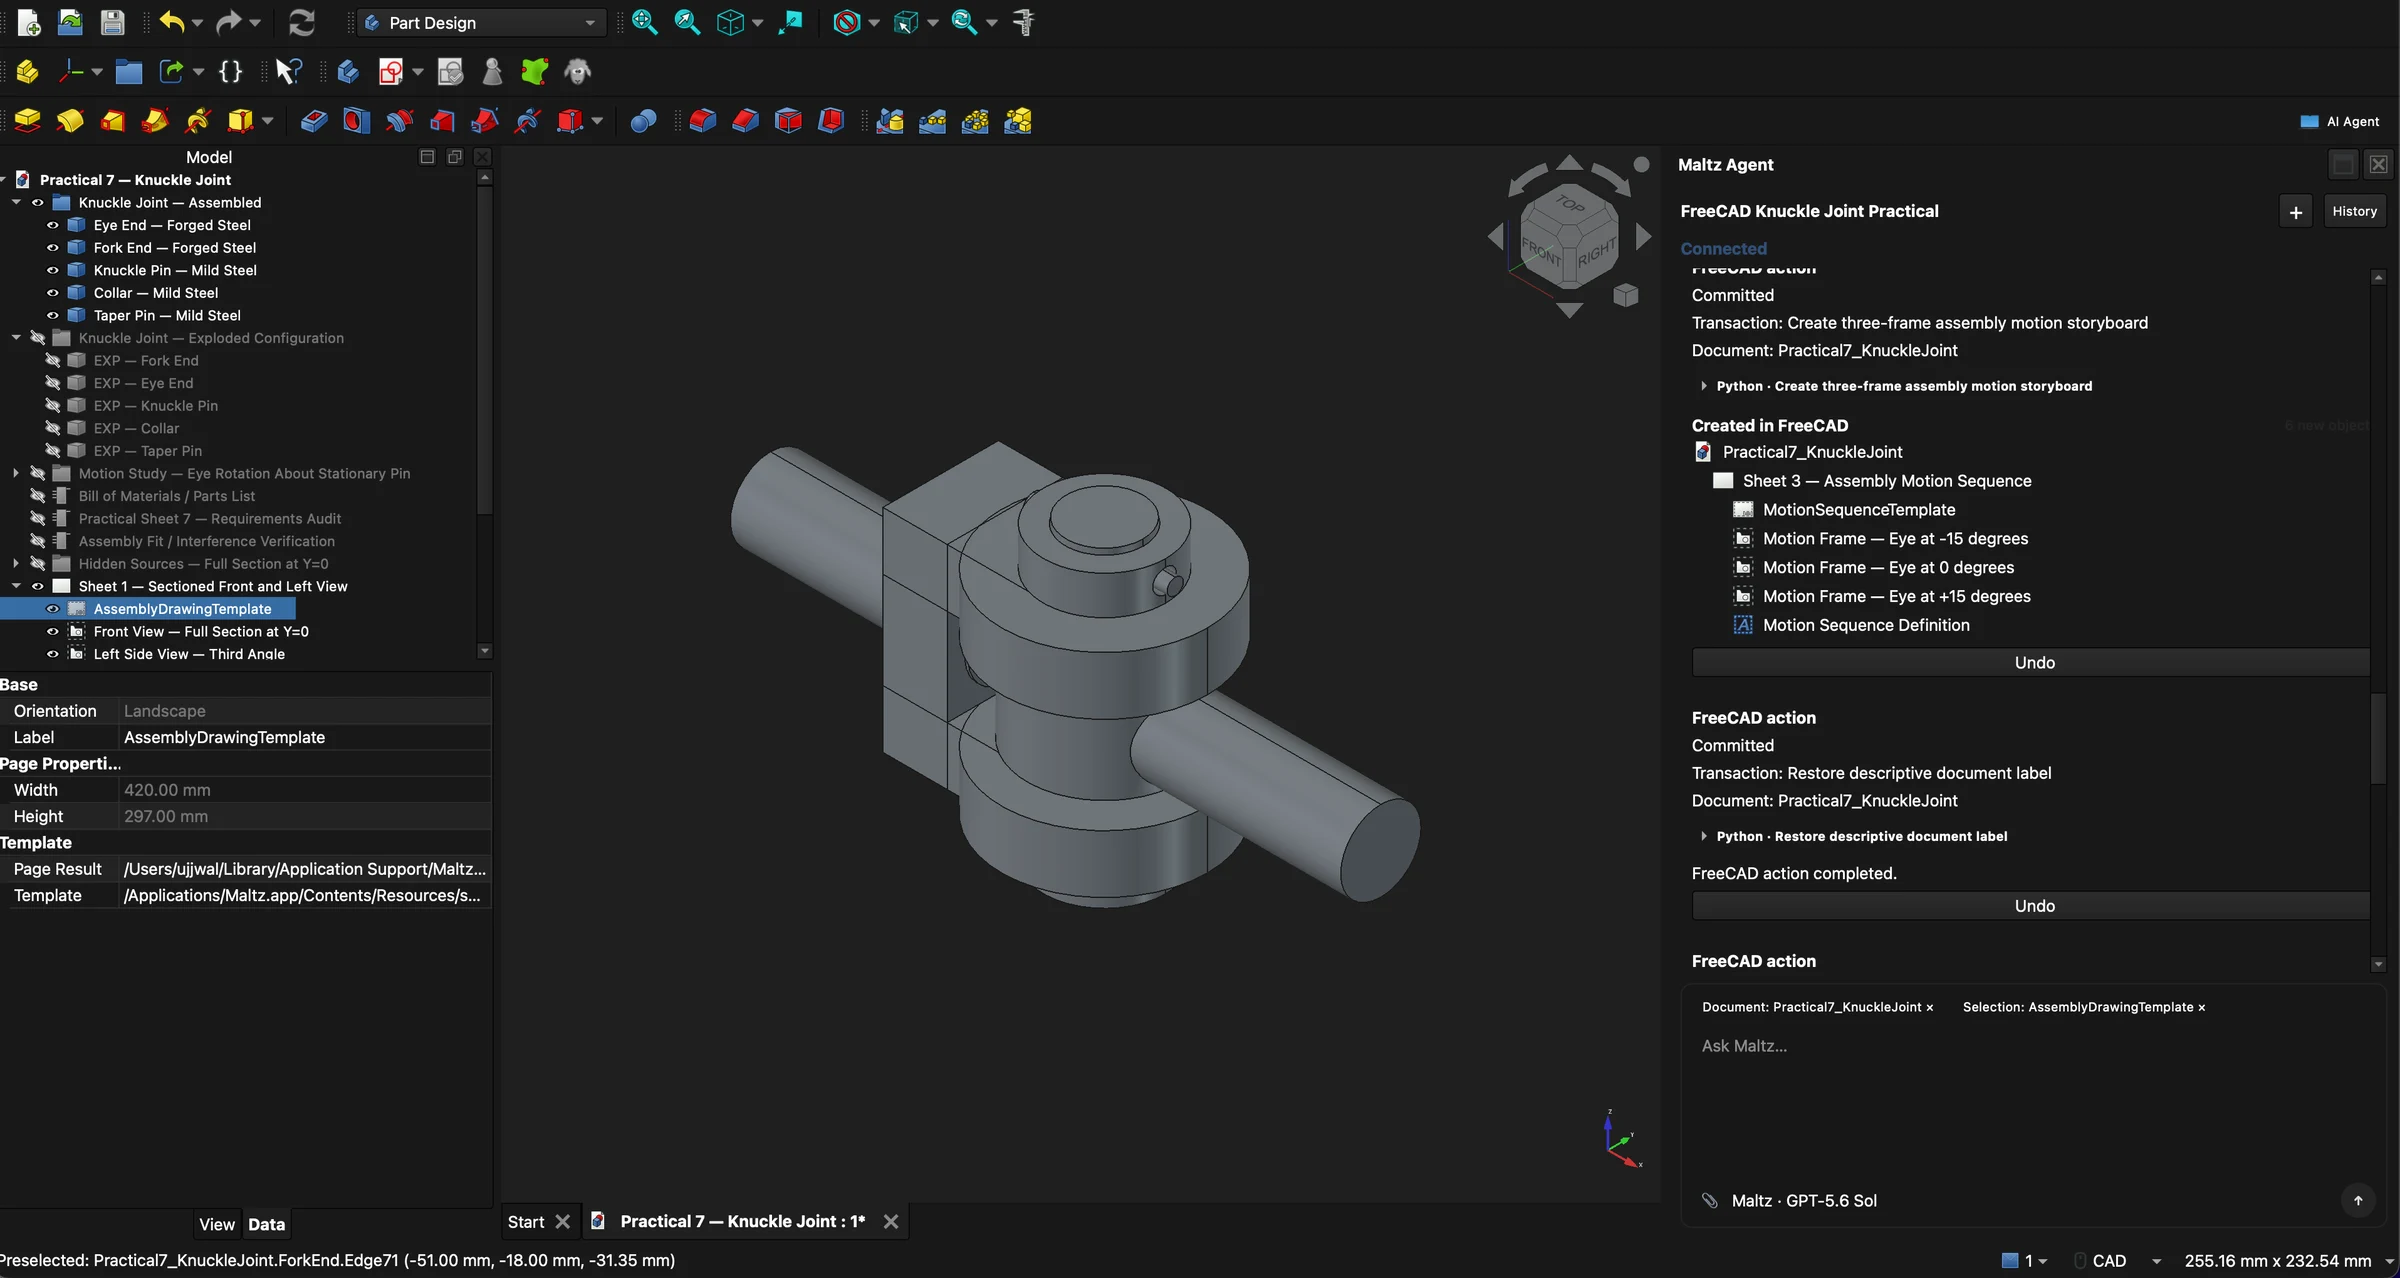Click the Create Group folder icon
This screenshot has height=1278, width=2400.
pos(128,71)
